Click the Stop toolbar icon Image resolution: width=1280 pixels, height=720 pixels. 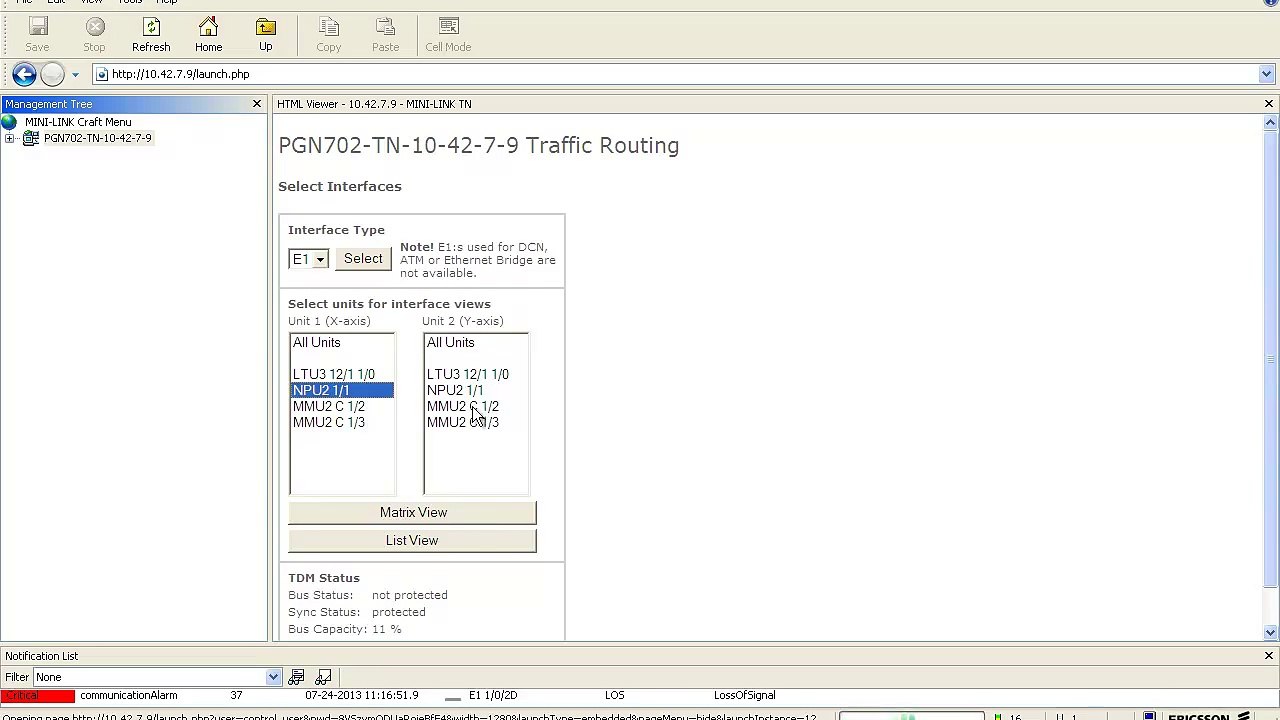coord(94,34)
